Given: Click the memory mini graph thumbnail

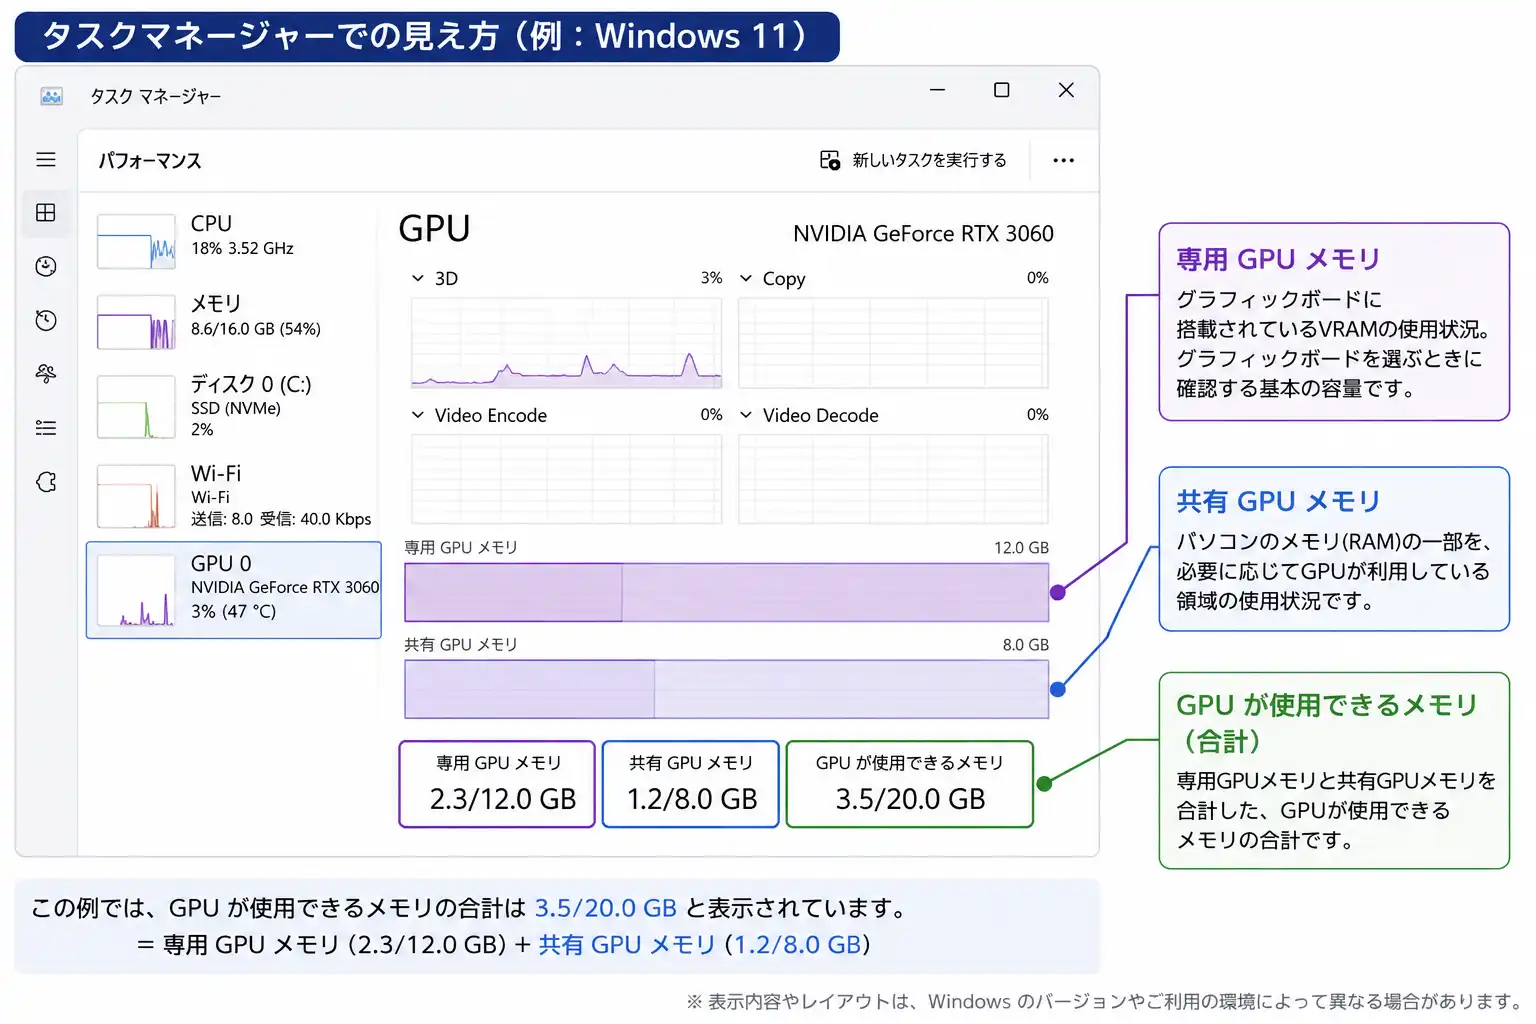Looking at the screenshot, I should coord(136,322).
